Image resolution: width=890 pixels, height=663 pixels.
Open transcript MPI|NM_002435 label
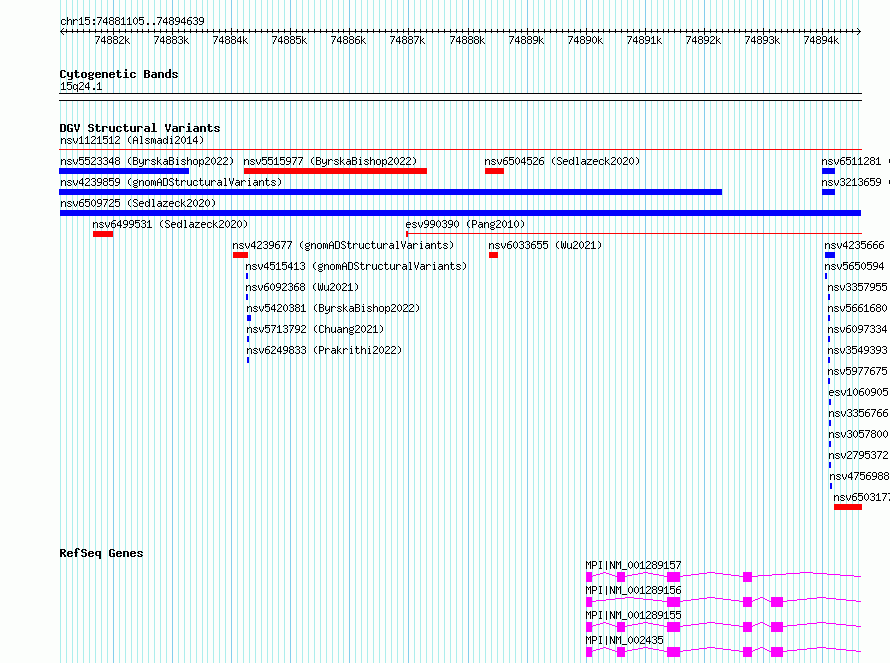tap(624, 640)
